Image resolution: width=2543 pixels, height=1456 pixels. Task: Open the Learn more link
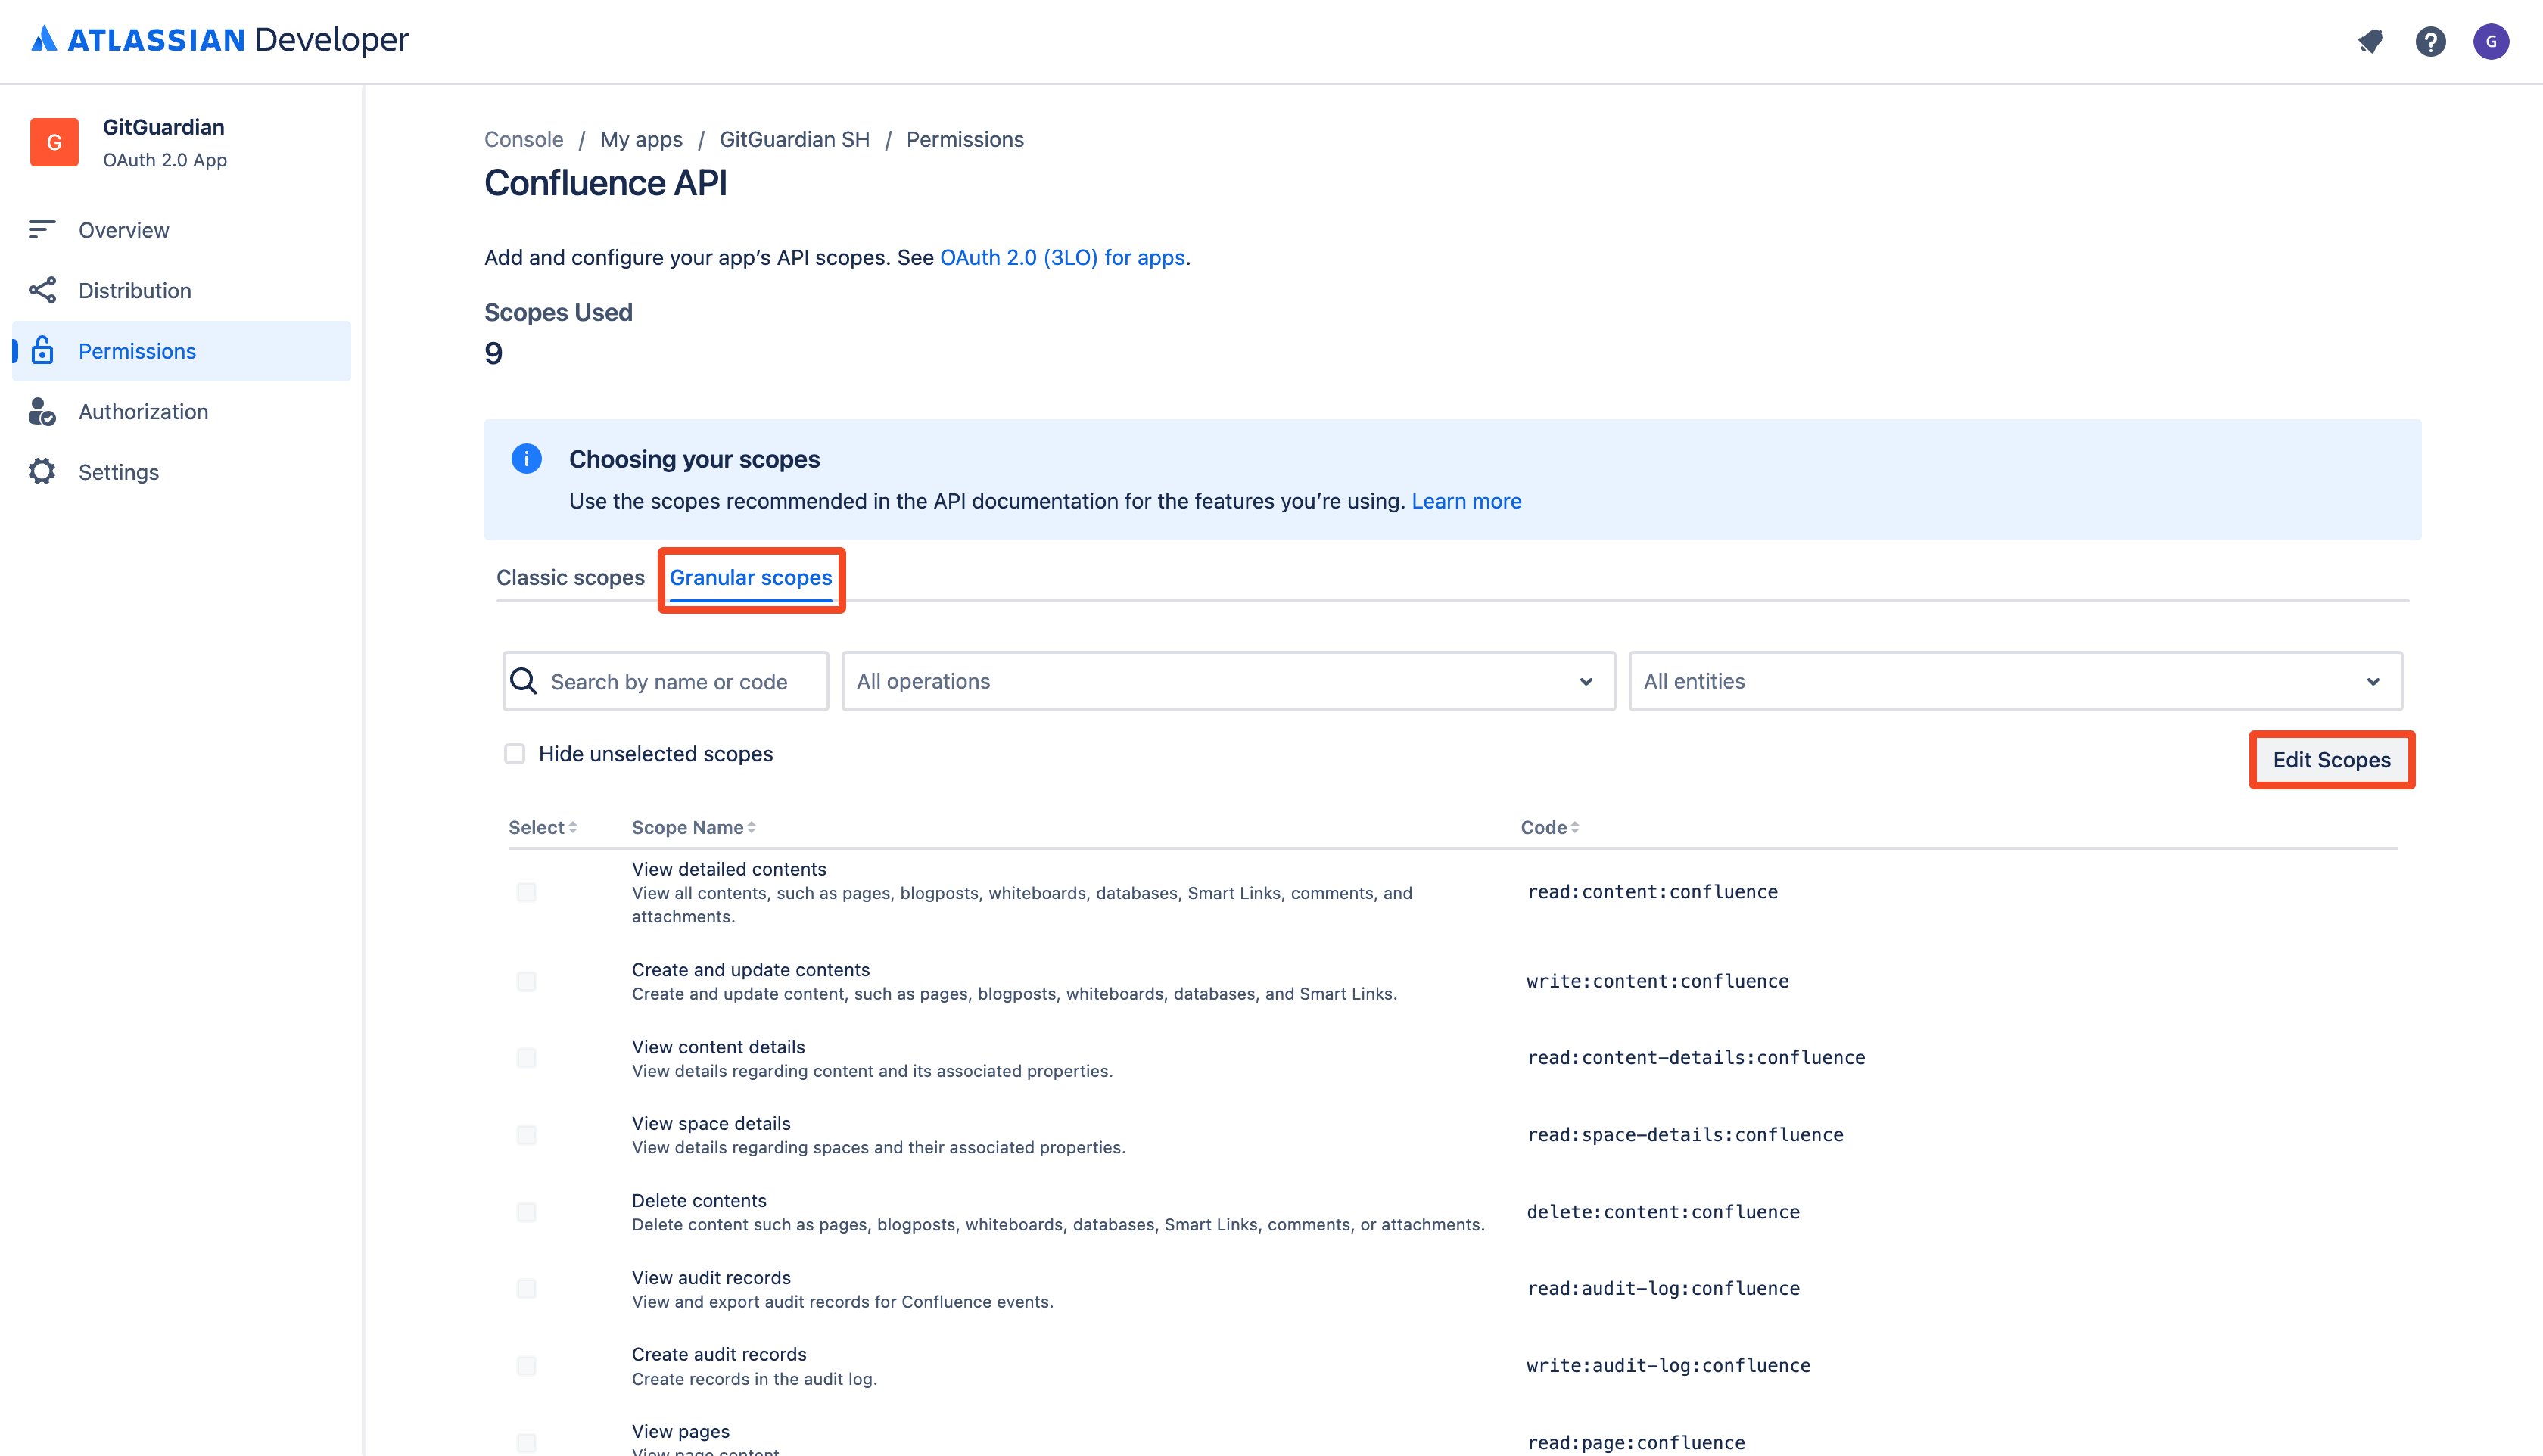point(1466,501)
